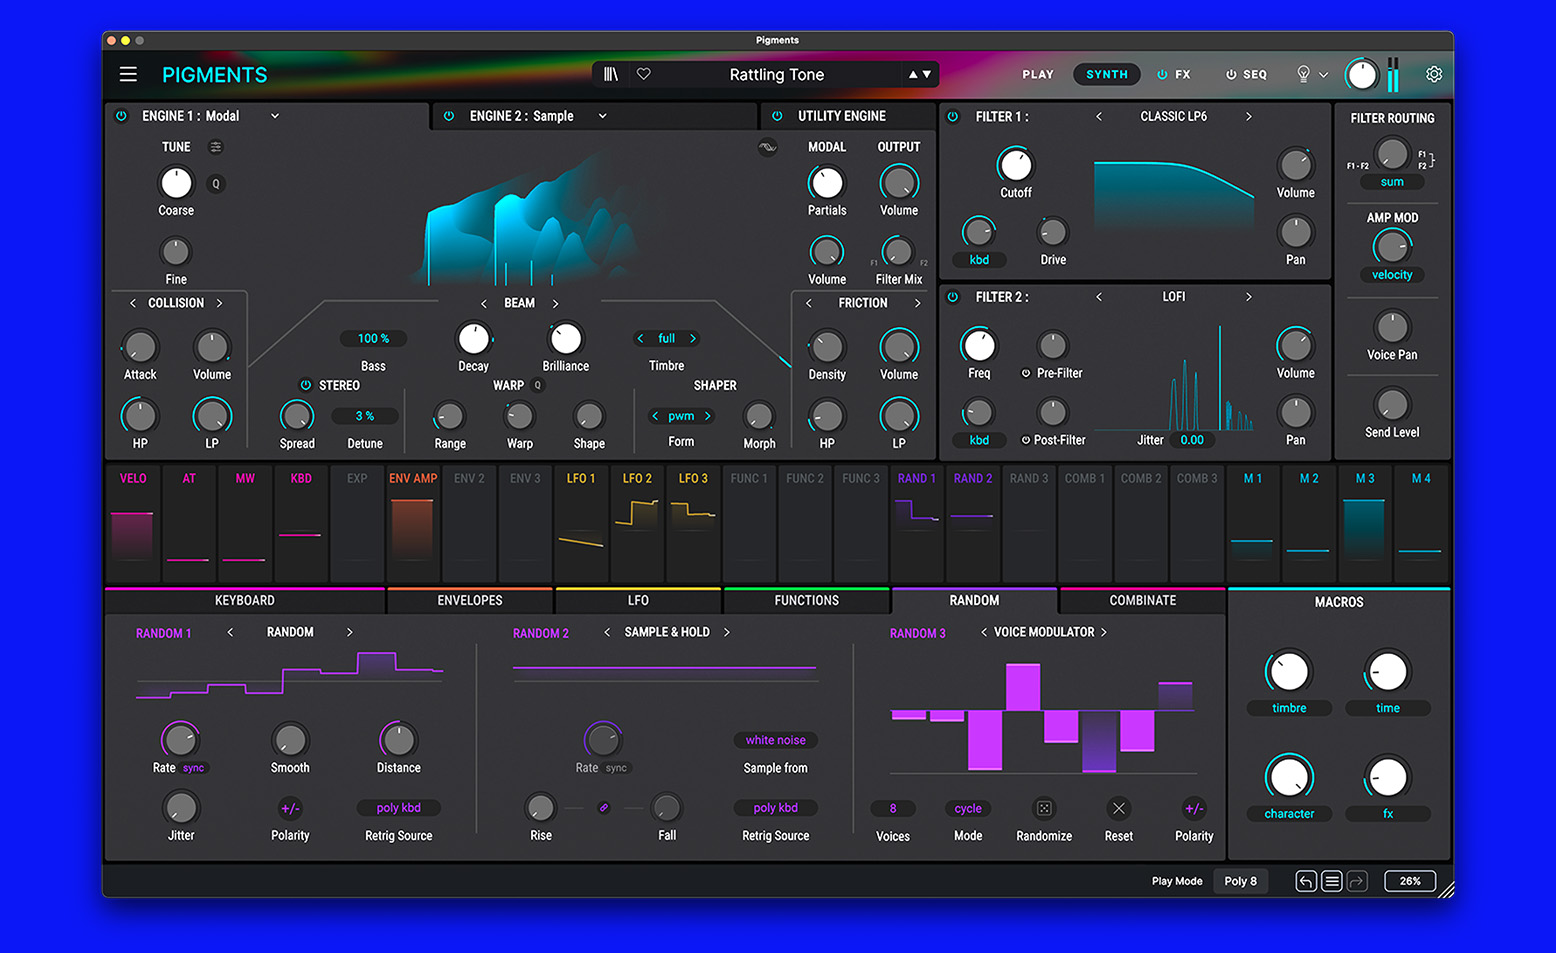The image size is (1556, 953).
Task: Open the preset browser library icon
Action: tap(611, 74)
